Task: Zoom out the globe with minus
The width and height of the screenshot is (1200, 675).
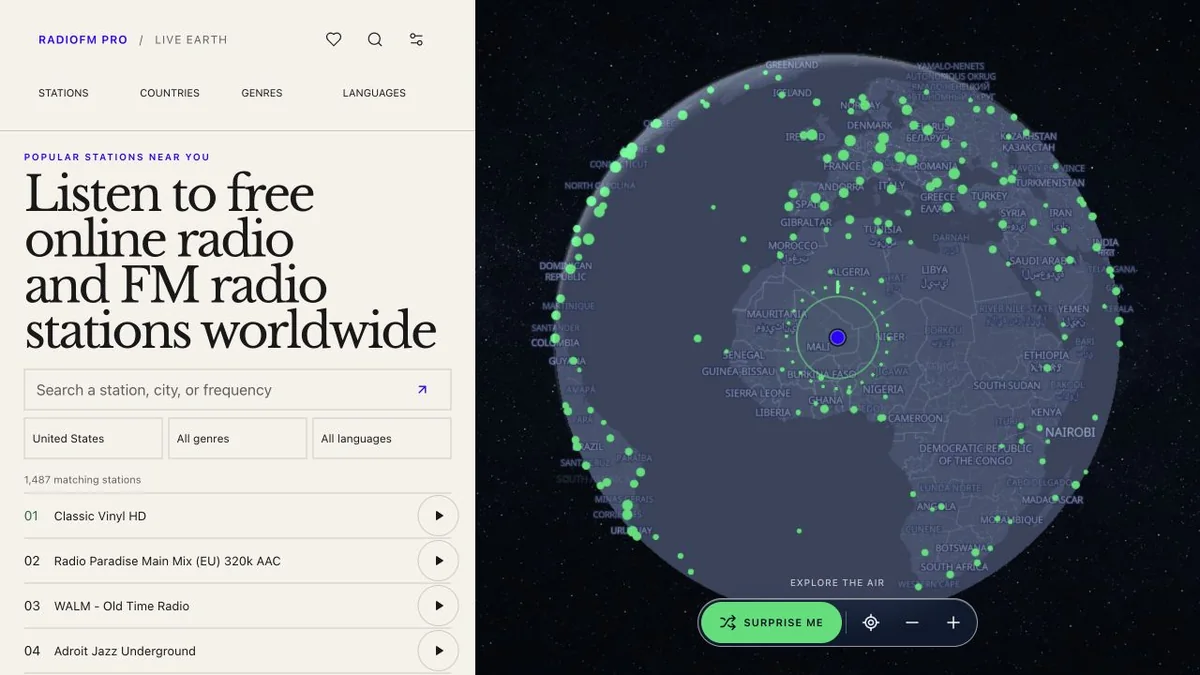Action: coord(912,622)
